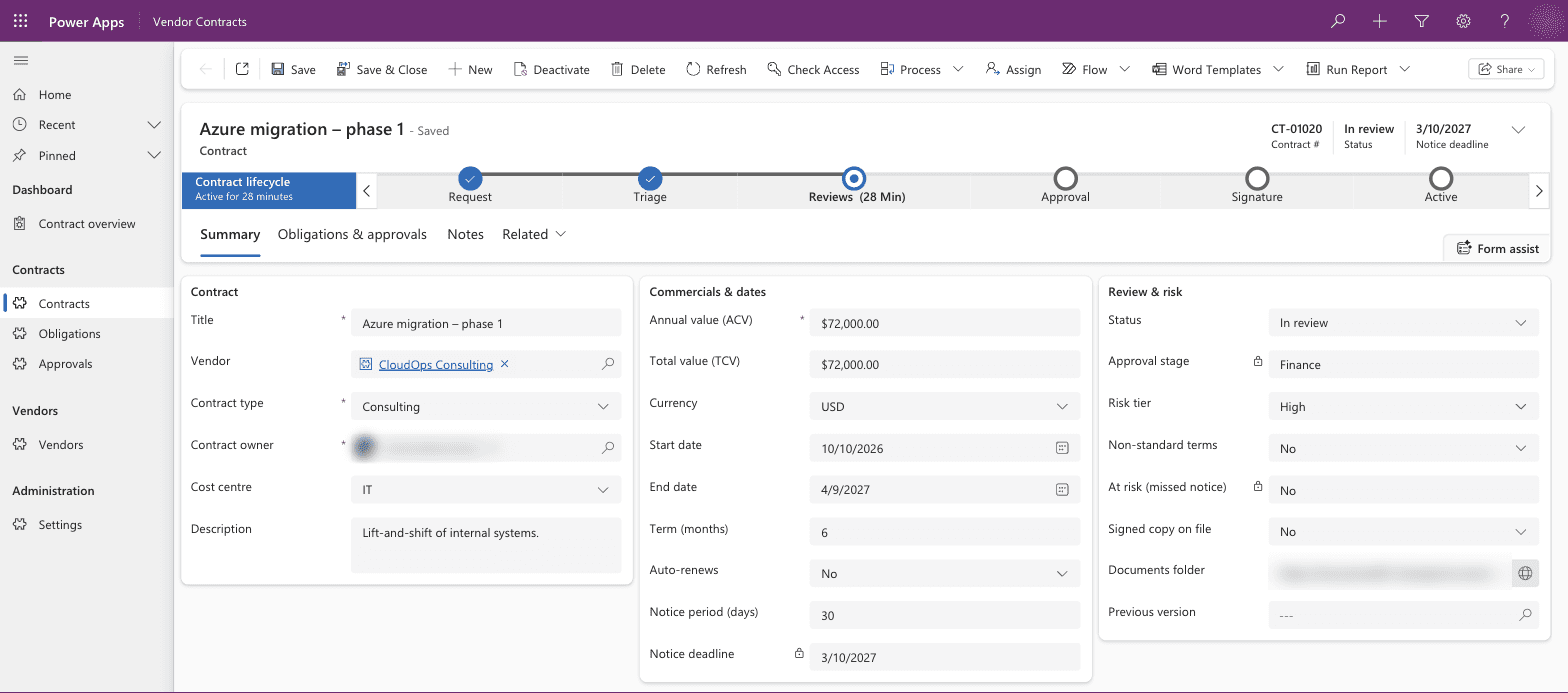Select the Triage stage circle
The width and height of the screenshot is (1568, 693).
(650, 178)
